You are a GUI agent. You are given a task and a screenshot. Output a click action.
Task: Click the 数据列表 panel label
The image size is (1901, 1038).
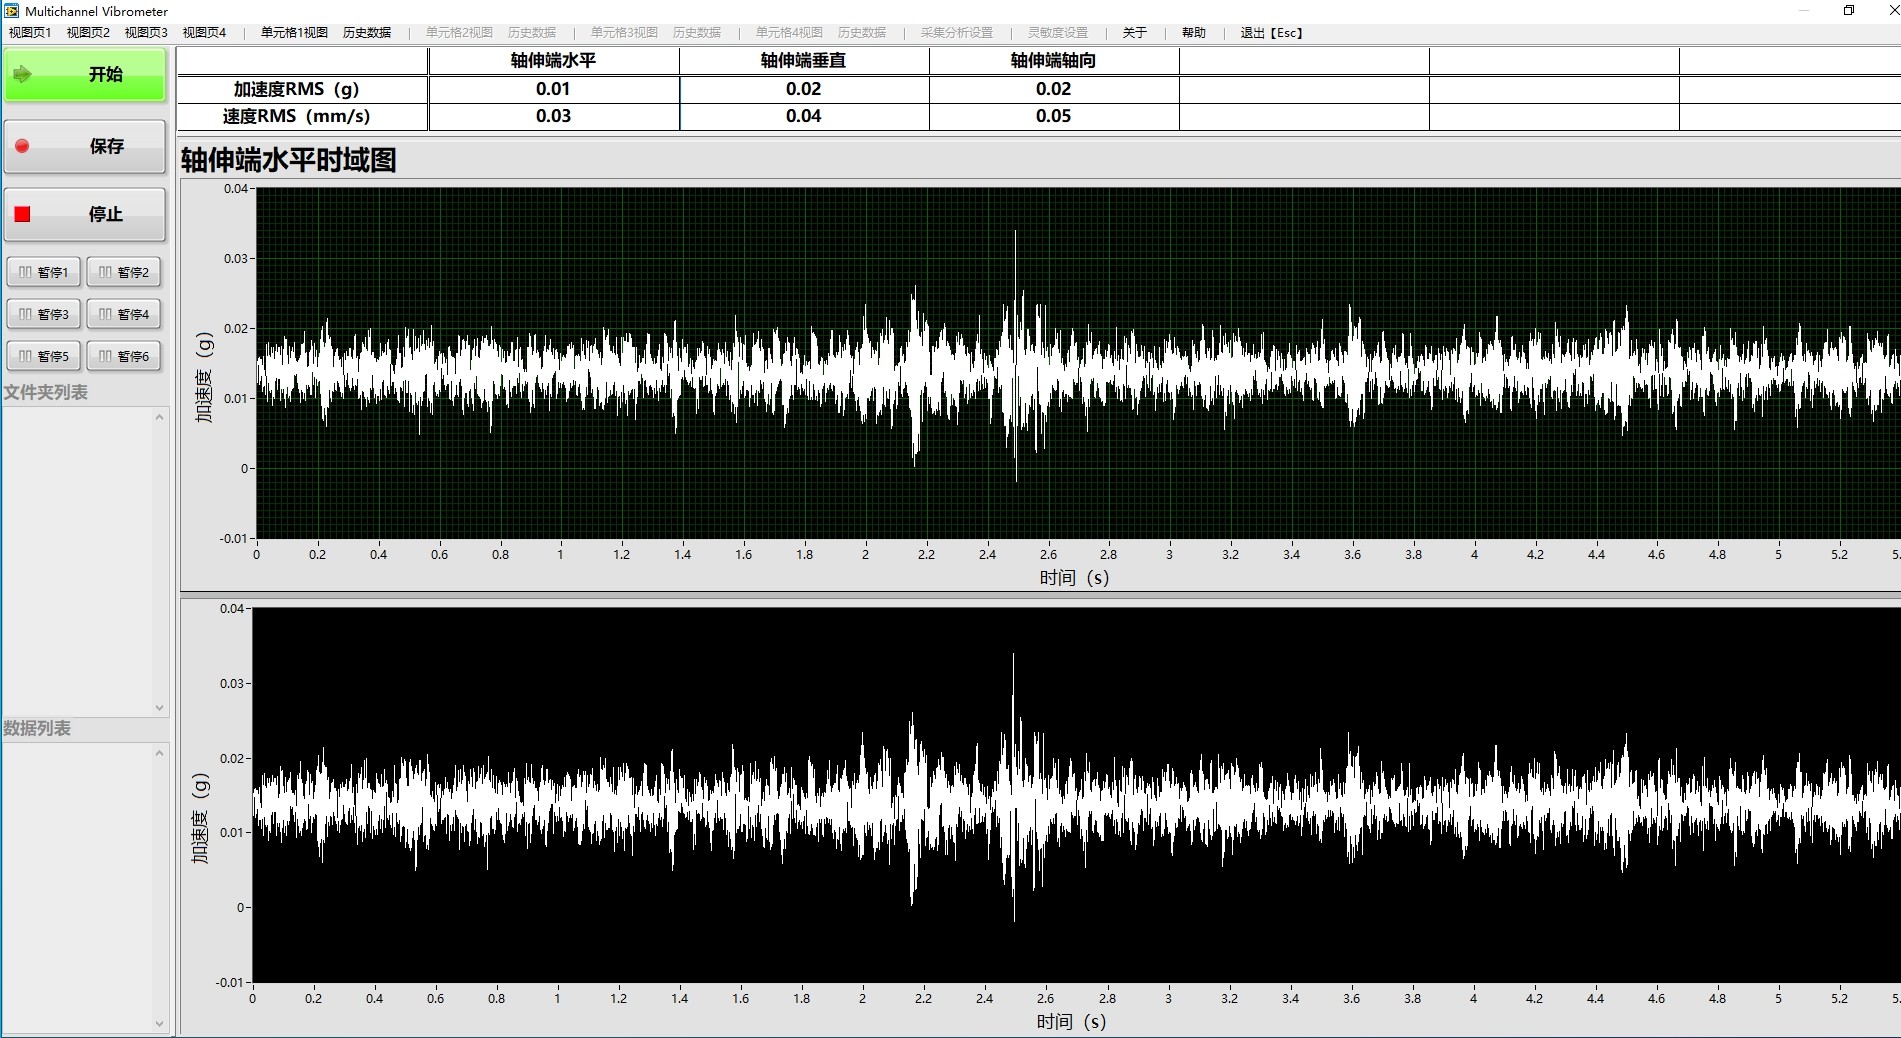tap(37, 728)
